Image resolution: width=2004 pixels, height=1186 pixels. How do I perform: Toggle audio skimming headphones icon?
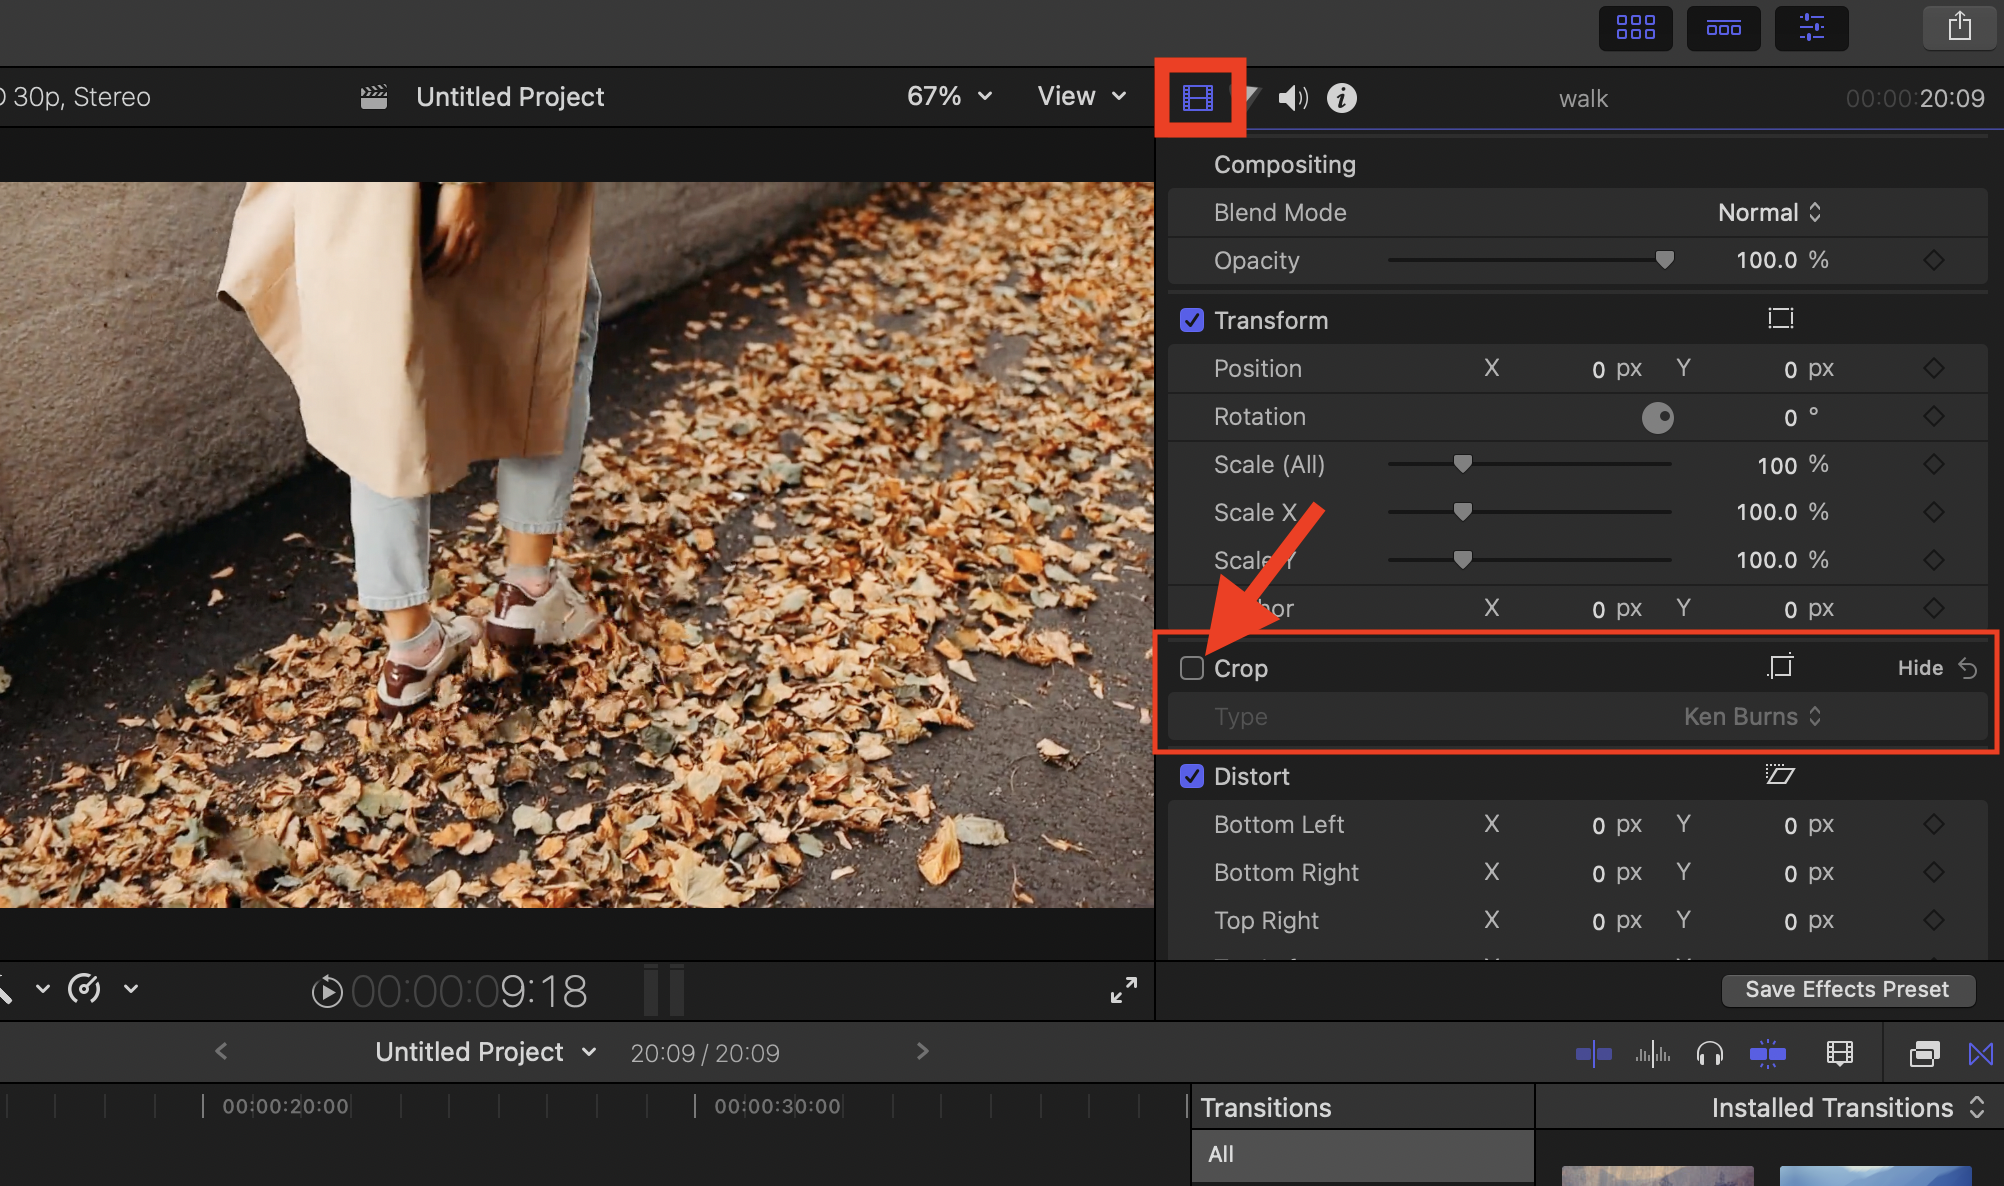pyautogui.click(x=1710, y=1053)
